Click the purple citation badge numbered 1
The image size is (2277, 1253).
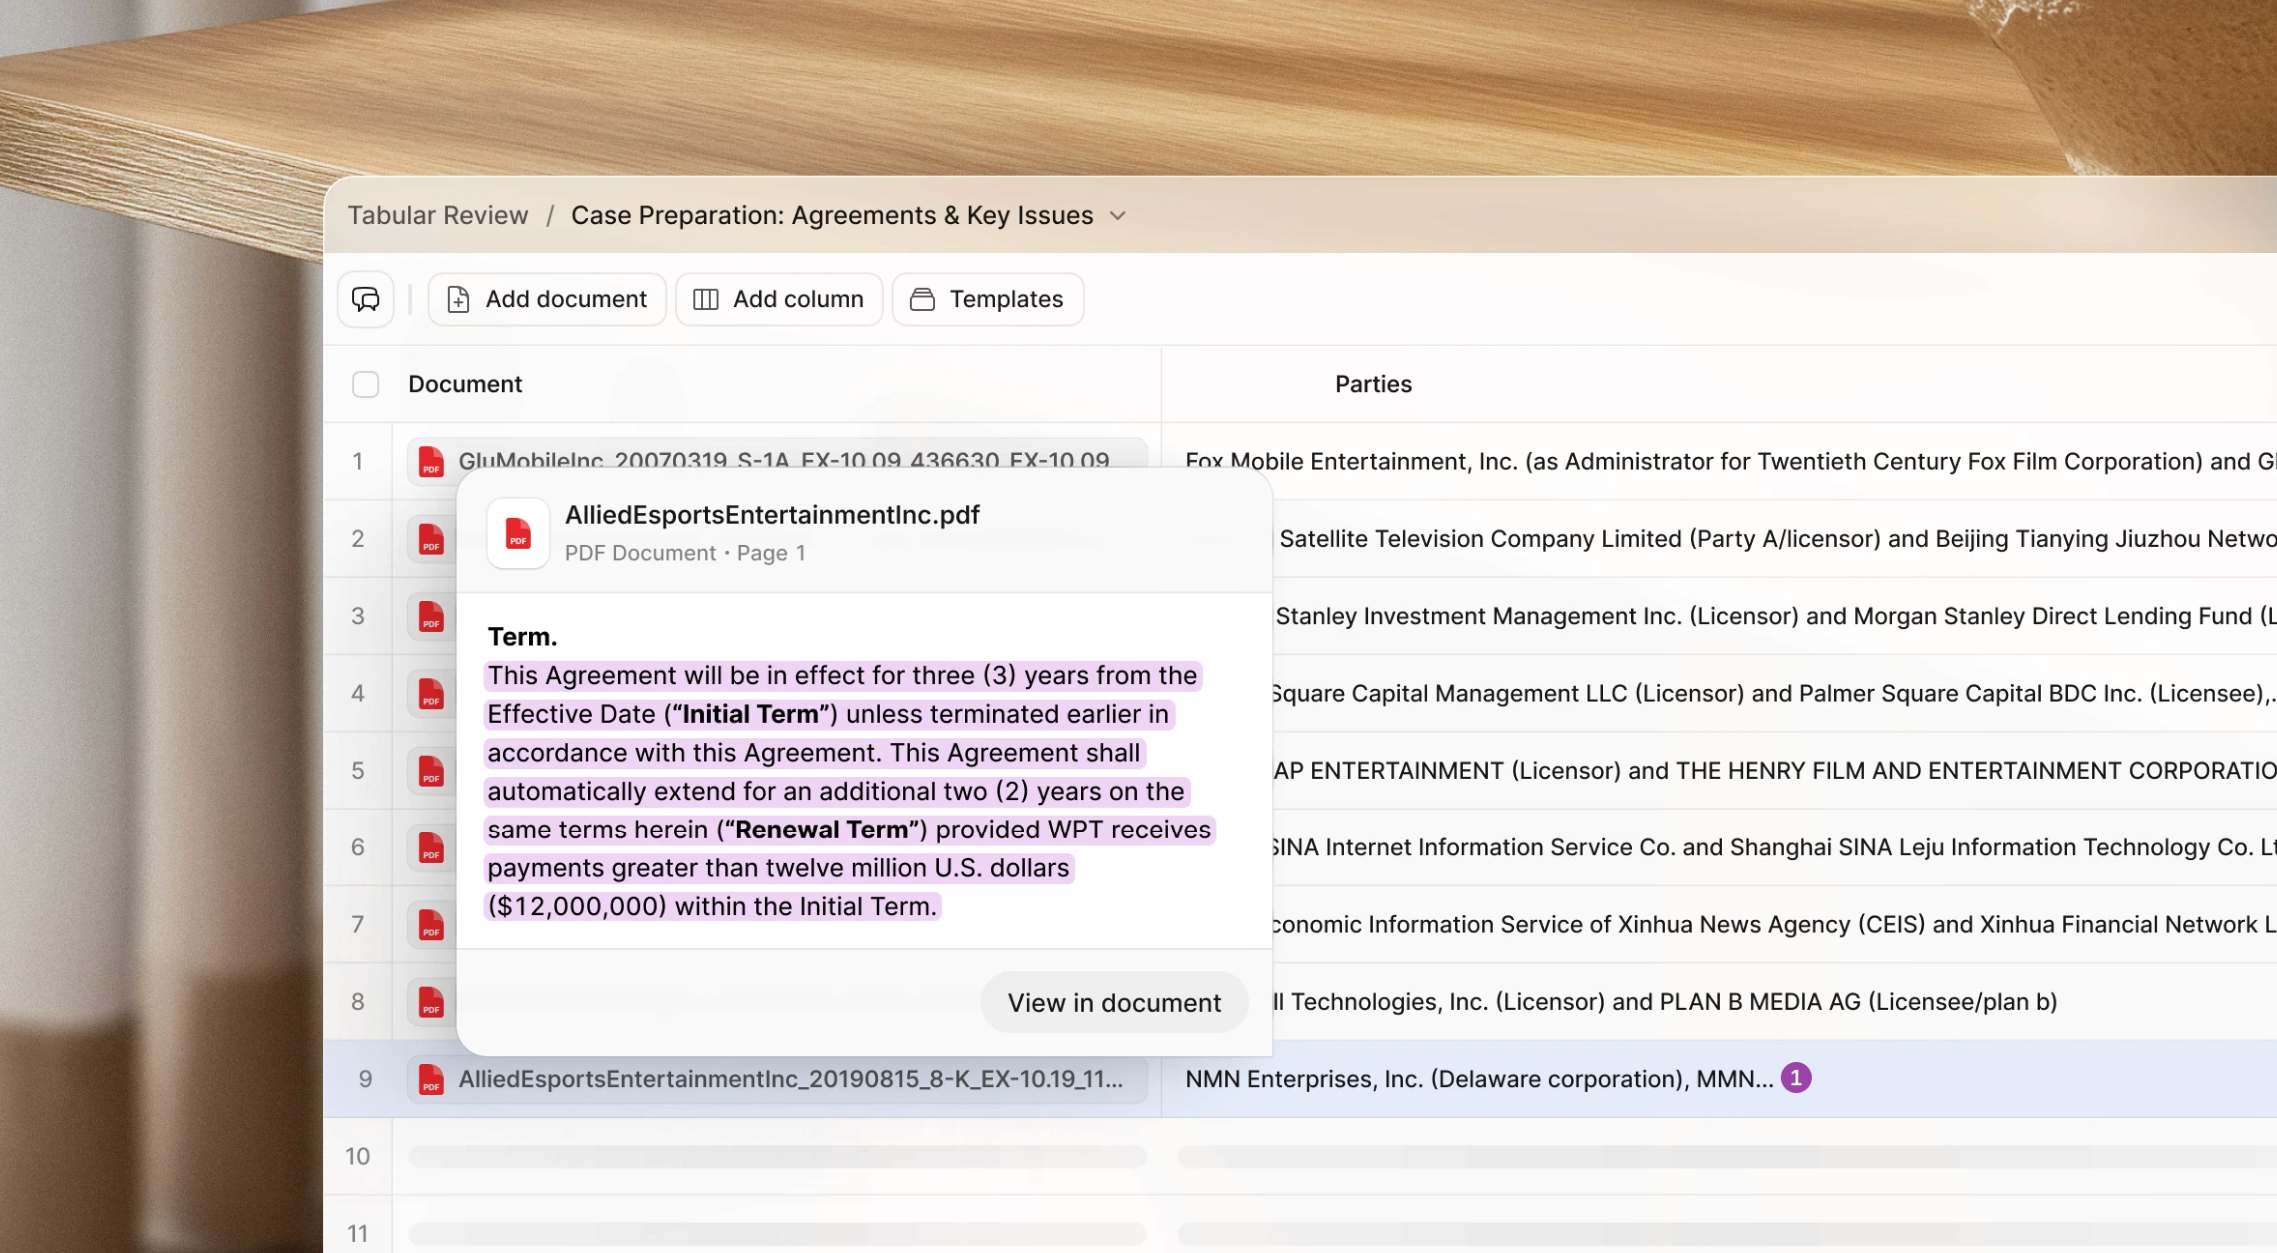coord(1796,1078)
